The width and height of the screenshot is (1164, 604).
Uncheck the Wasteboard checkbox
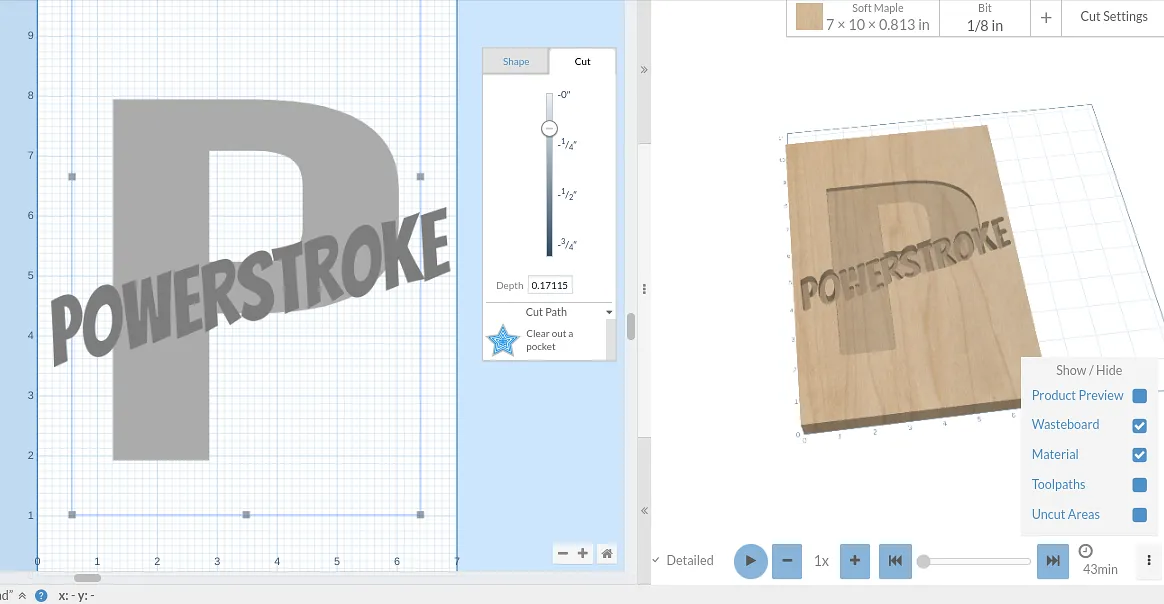coord(1139,426)
